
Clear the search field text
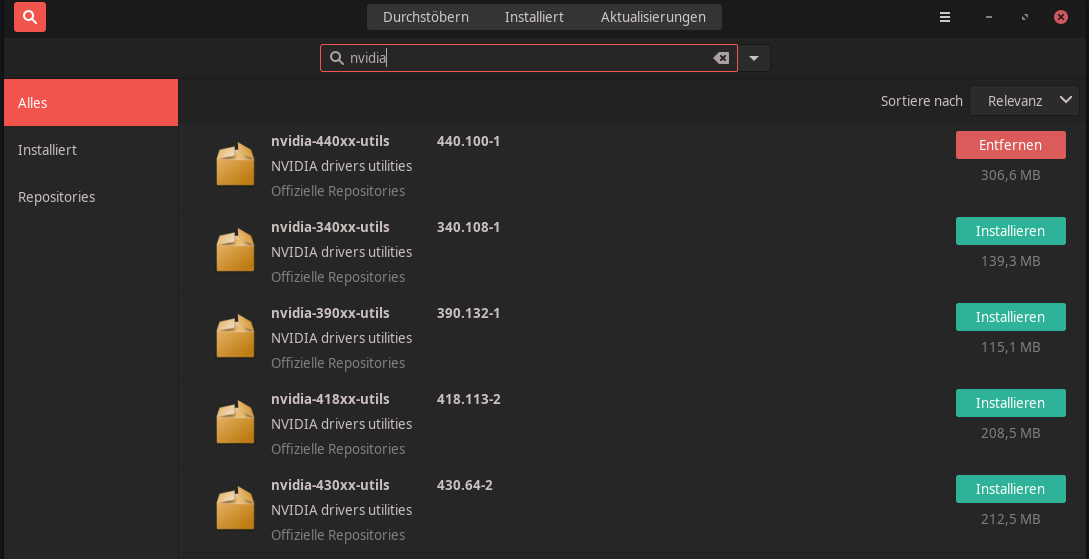pos(721,58)
